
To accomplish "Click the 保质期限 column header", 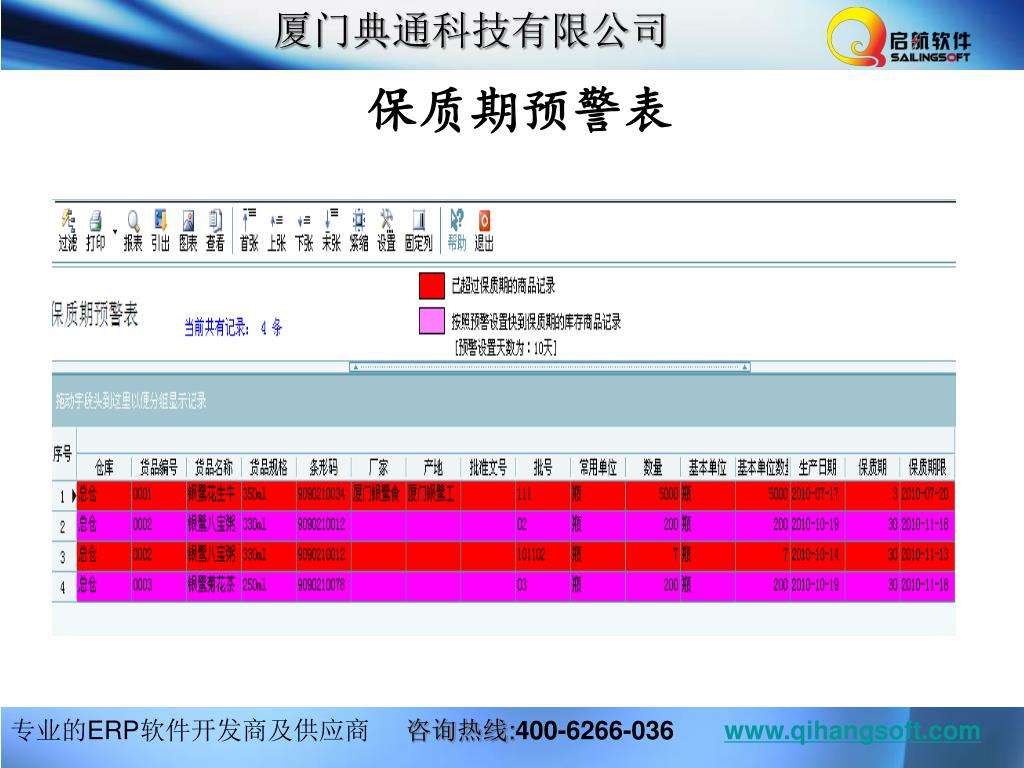I will coord(927,467).
